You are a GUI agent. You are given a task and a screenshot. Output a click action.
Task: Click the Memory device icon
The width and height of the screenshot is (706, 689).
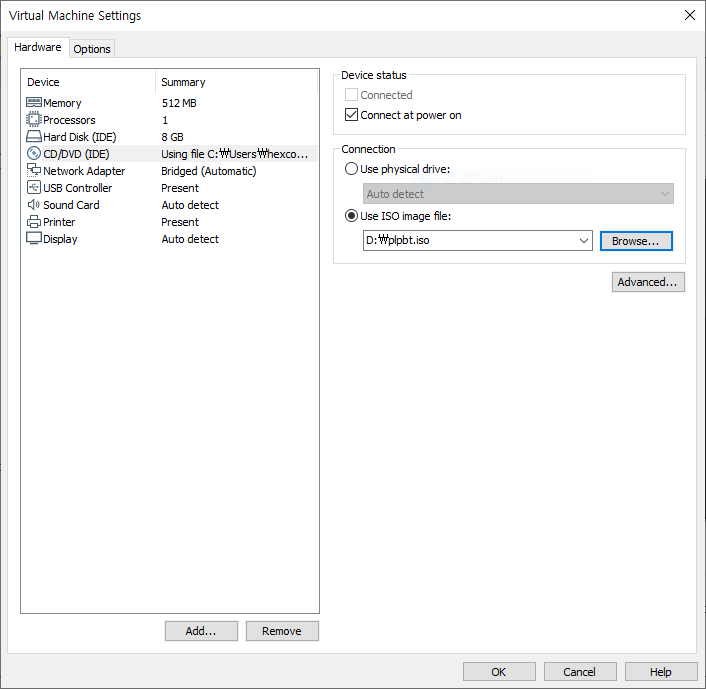point(34,103)
